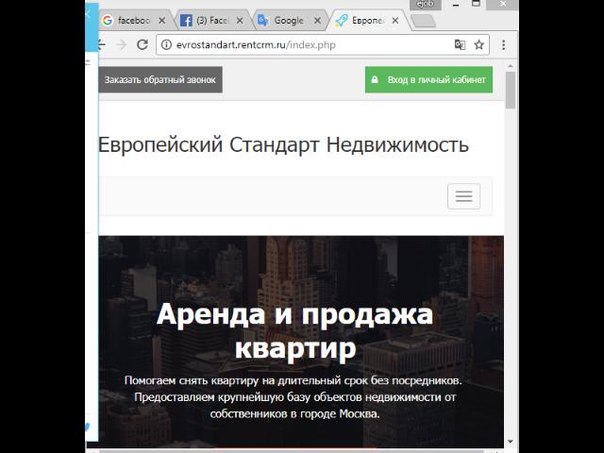Click Заказать обратный звонок button
Image resolution: width=604 pixels, height=453 pixels.
pos(160,80)
